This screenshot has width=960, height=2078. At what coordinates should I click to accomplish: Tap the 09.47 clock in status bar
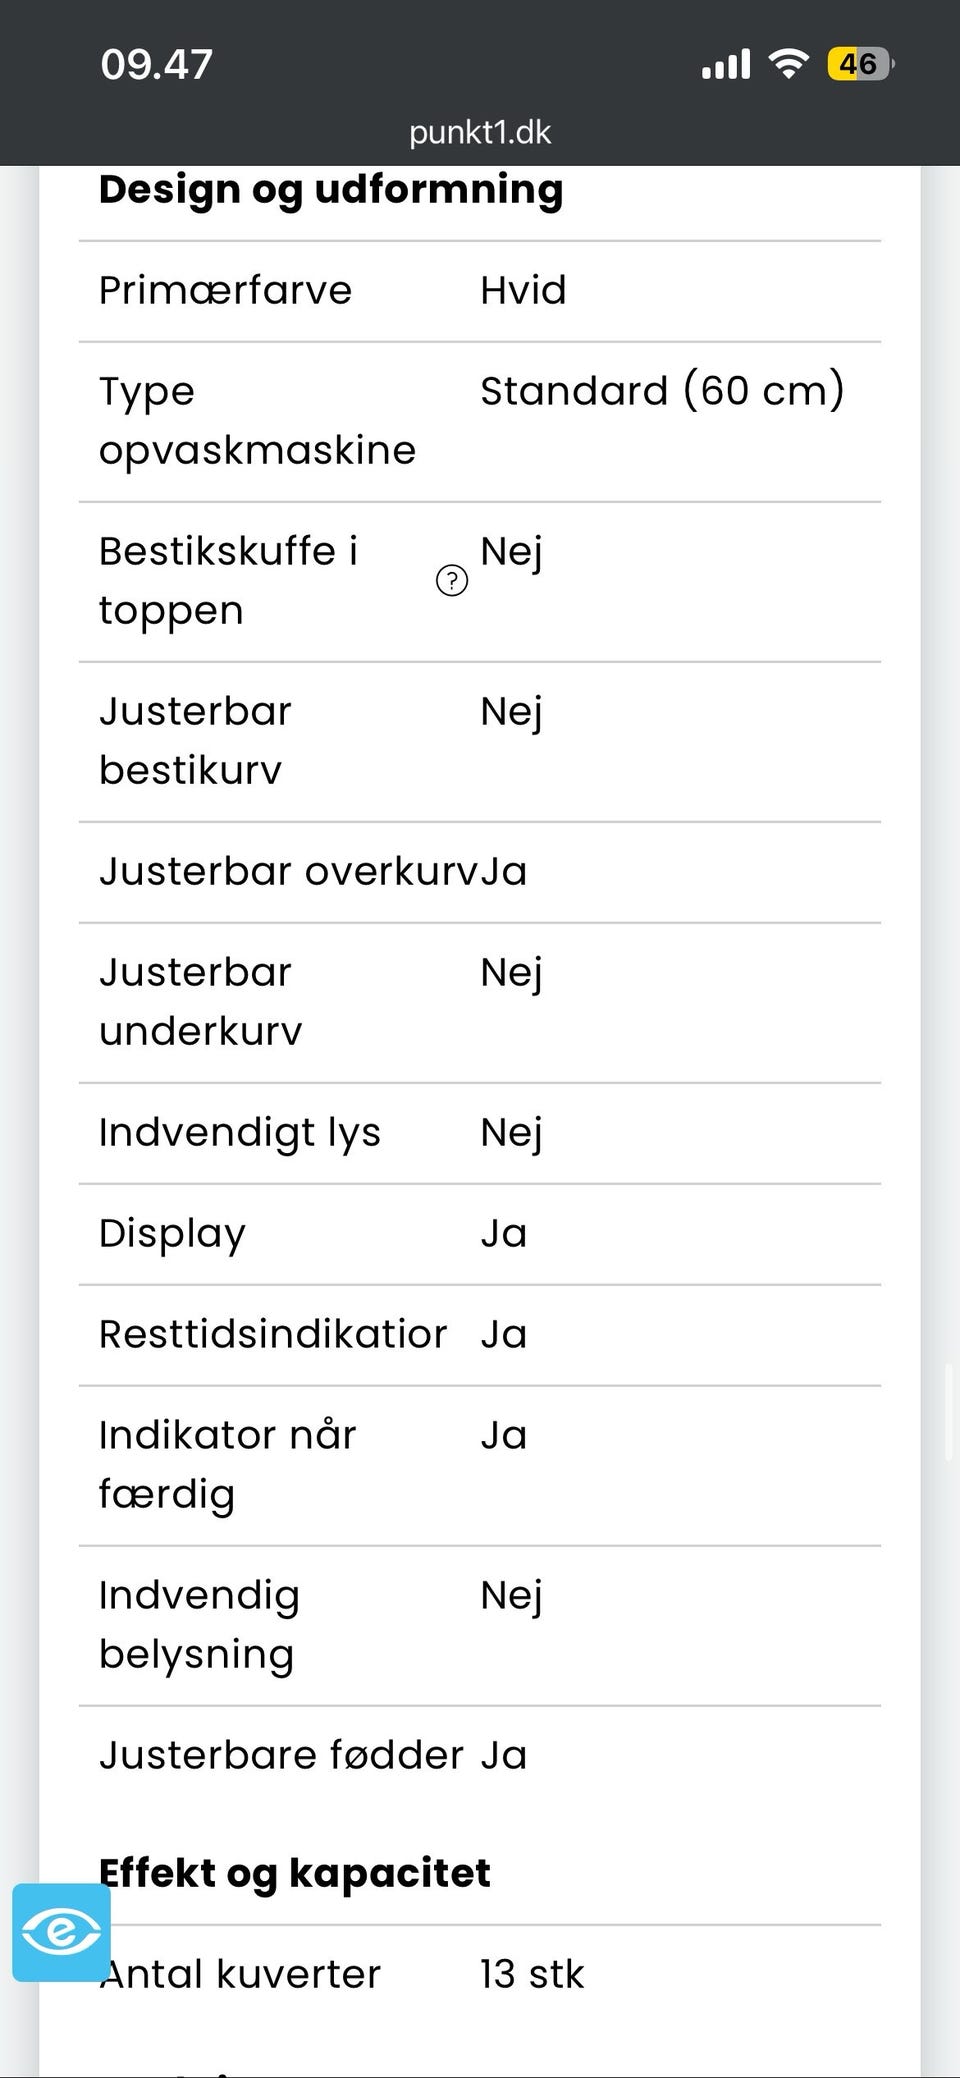click(x=157, y=65)
